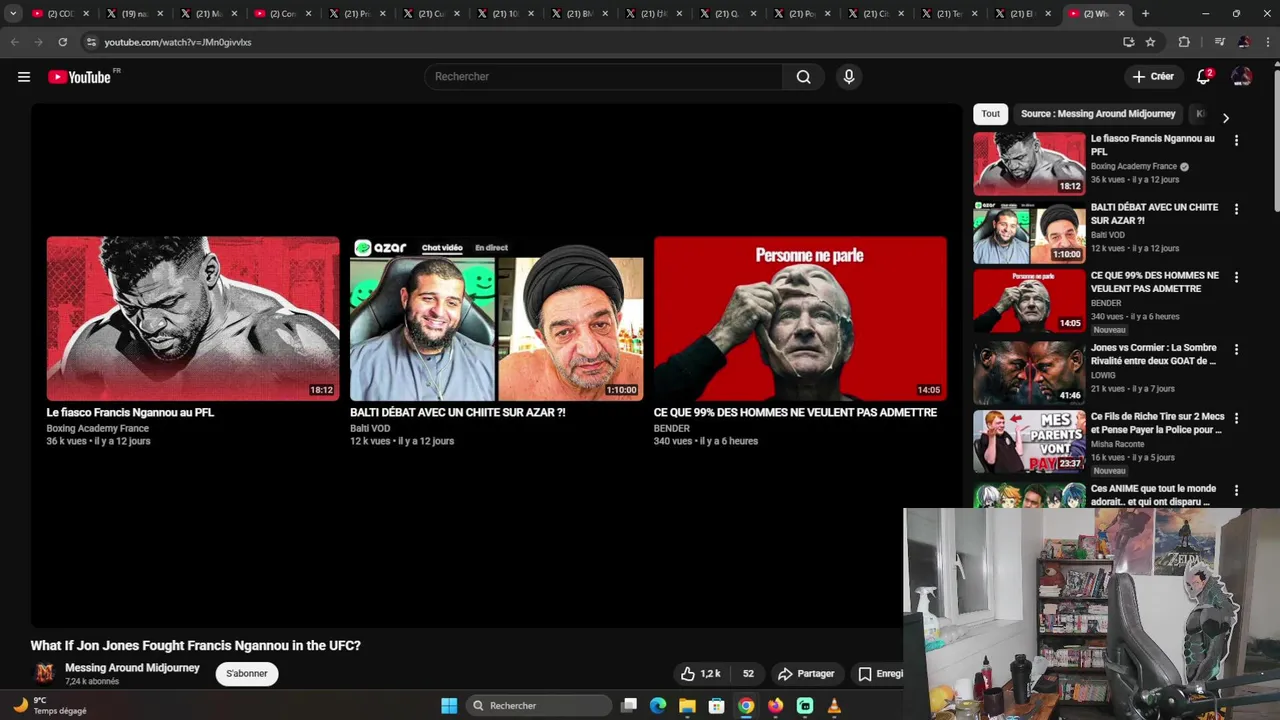
Task: Click video title What If Jon Jones Fought Francis Ngannou
Action: 196,646
